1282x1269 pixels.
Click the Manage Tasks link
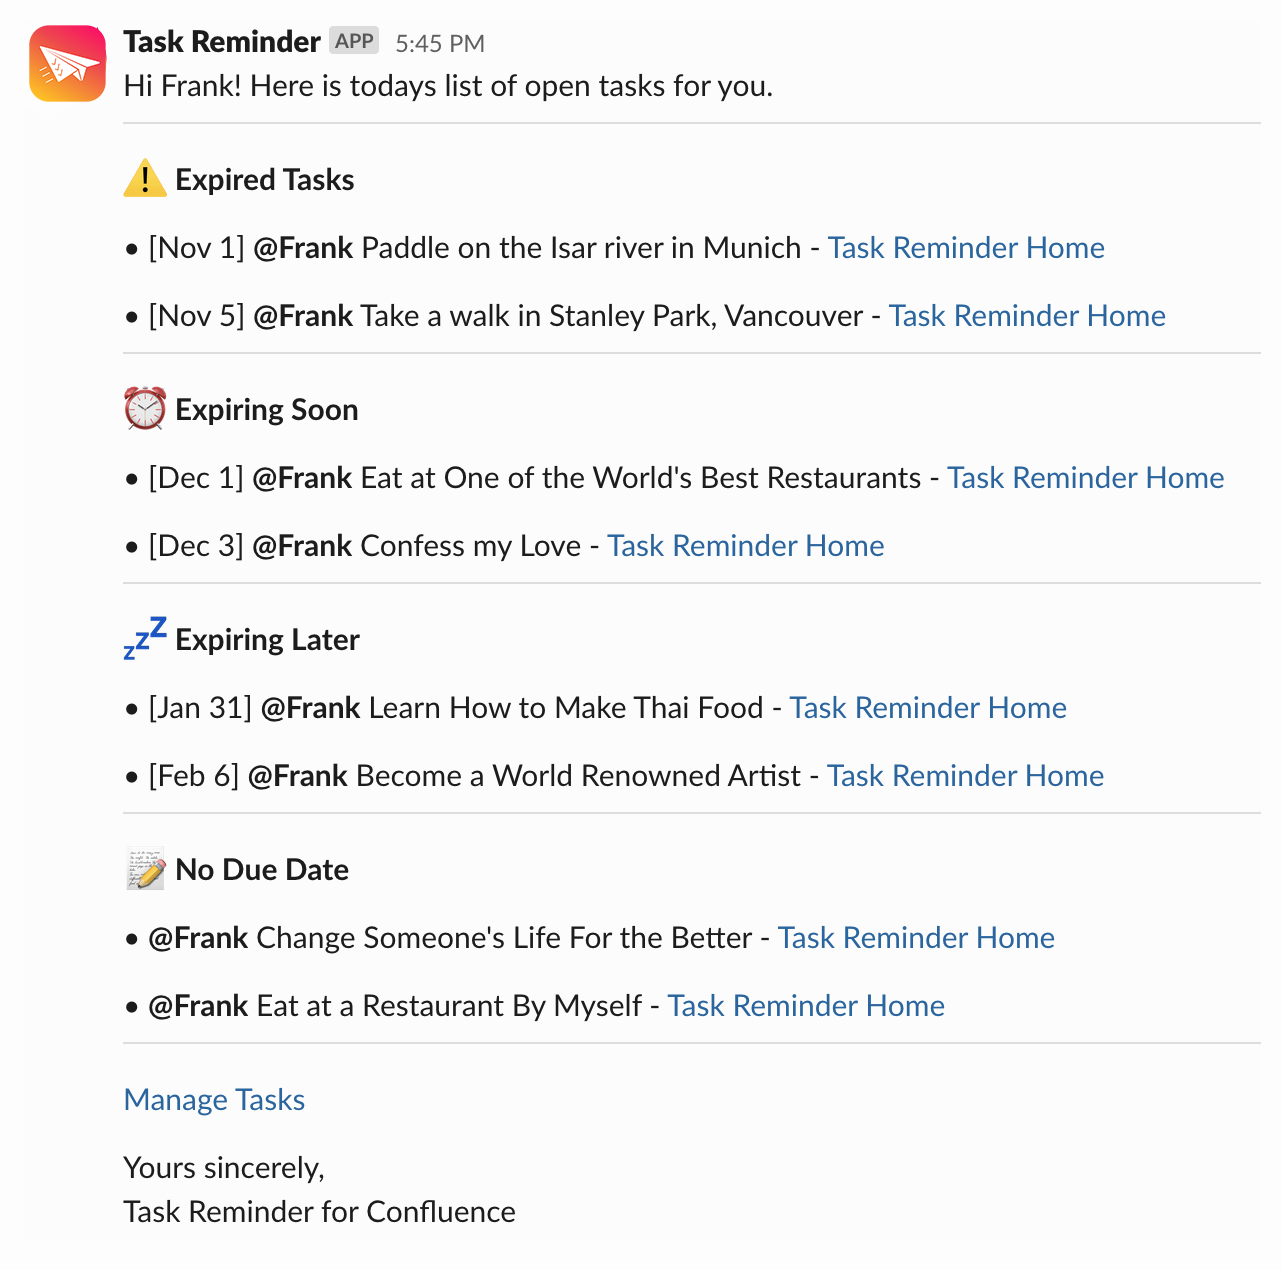pyautogui.click(x=214, y=1099)
